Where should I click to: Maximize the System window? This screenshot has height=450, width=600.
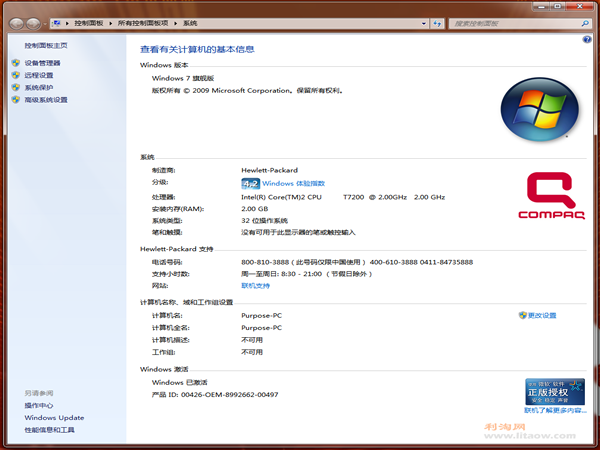(558, 6)
